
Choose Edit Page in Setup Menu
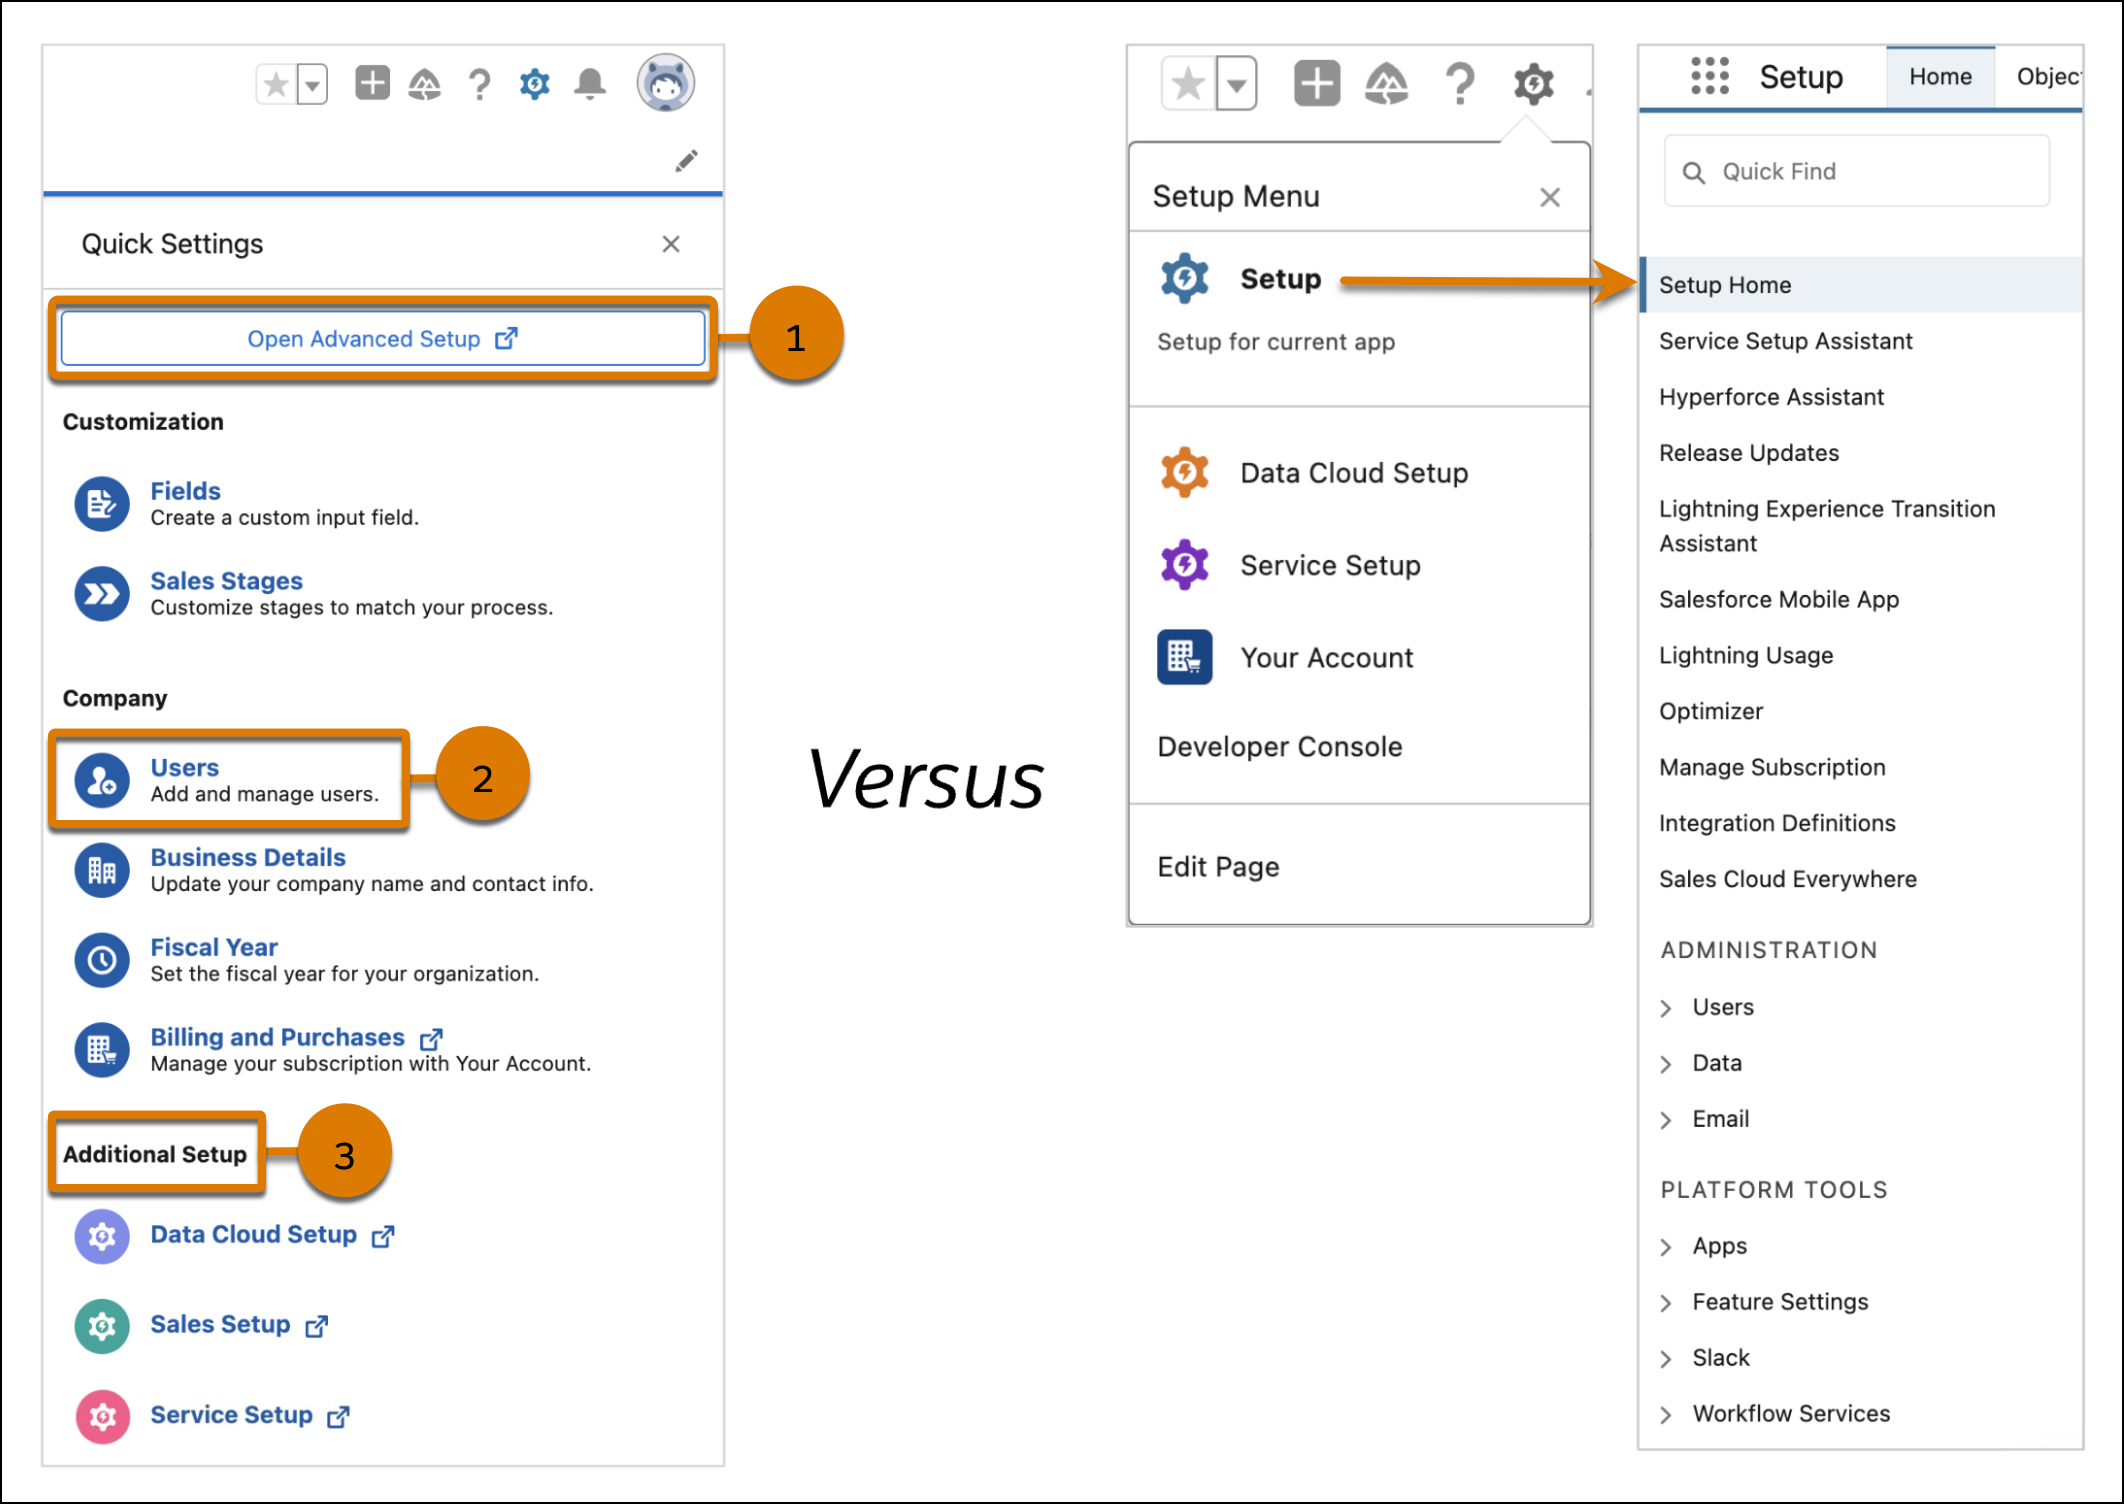pos(1218,867)
